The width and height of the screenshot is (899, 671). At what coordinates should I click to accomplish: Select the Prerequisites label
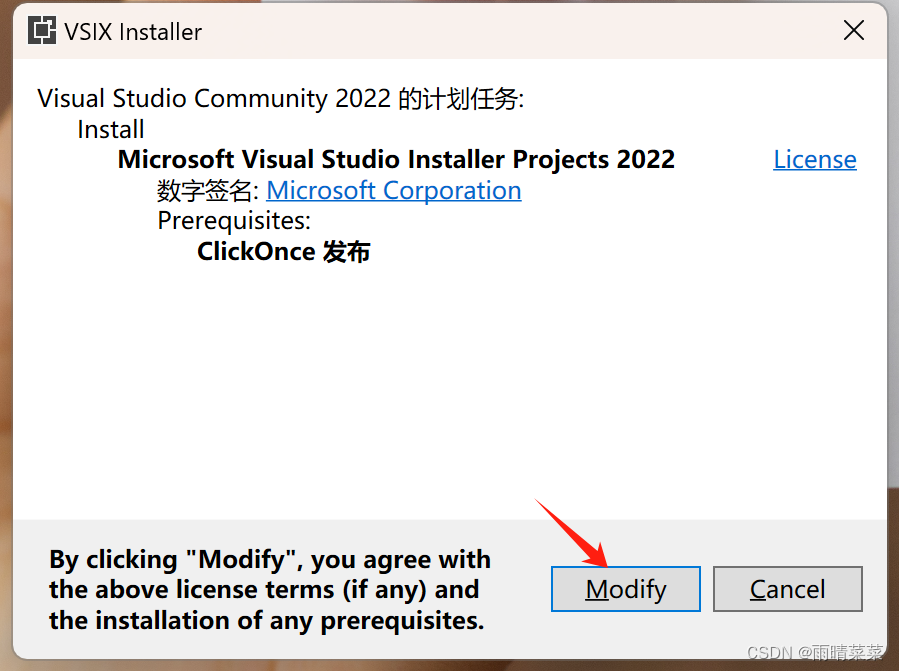click(234, 220)
